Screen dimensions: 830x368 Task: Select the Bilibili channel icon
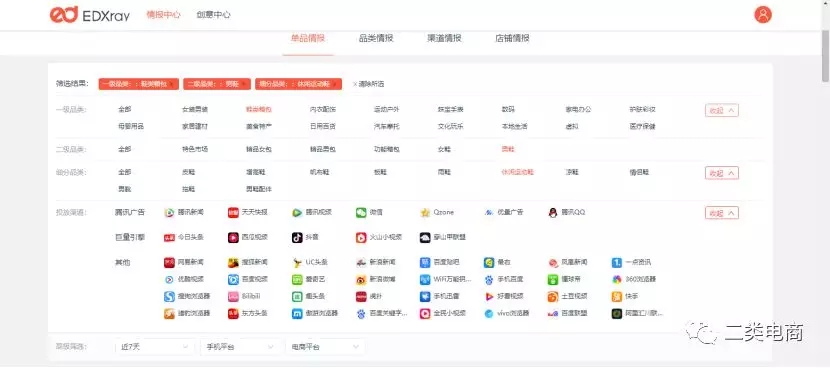(x=233, y=297)
